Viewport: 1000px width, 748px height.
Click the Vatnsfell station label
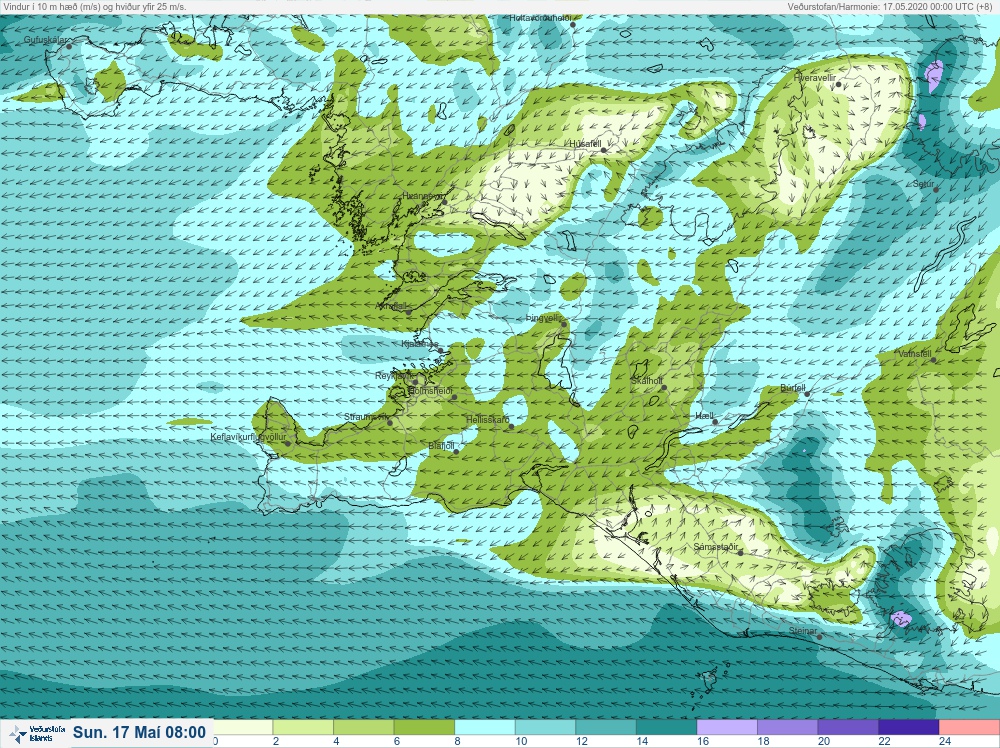[915, 354]
